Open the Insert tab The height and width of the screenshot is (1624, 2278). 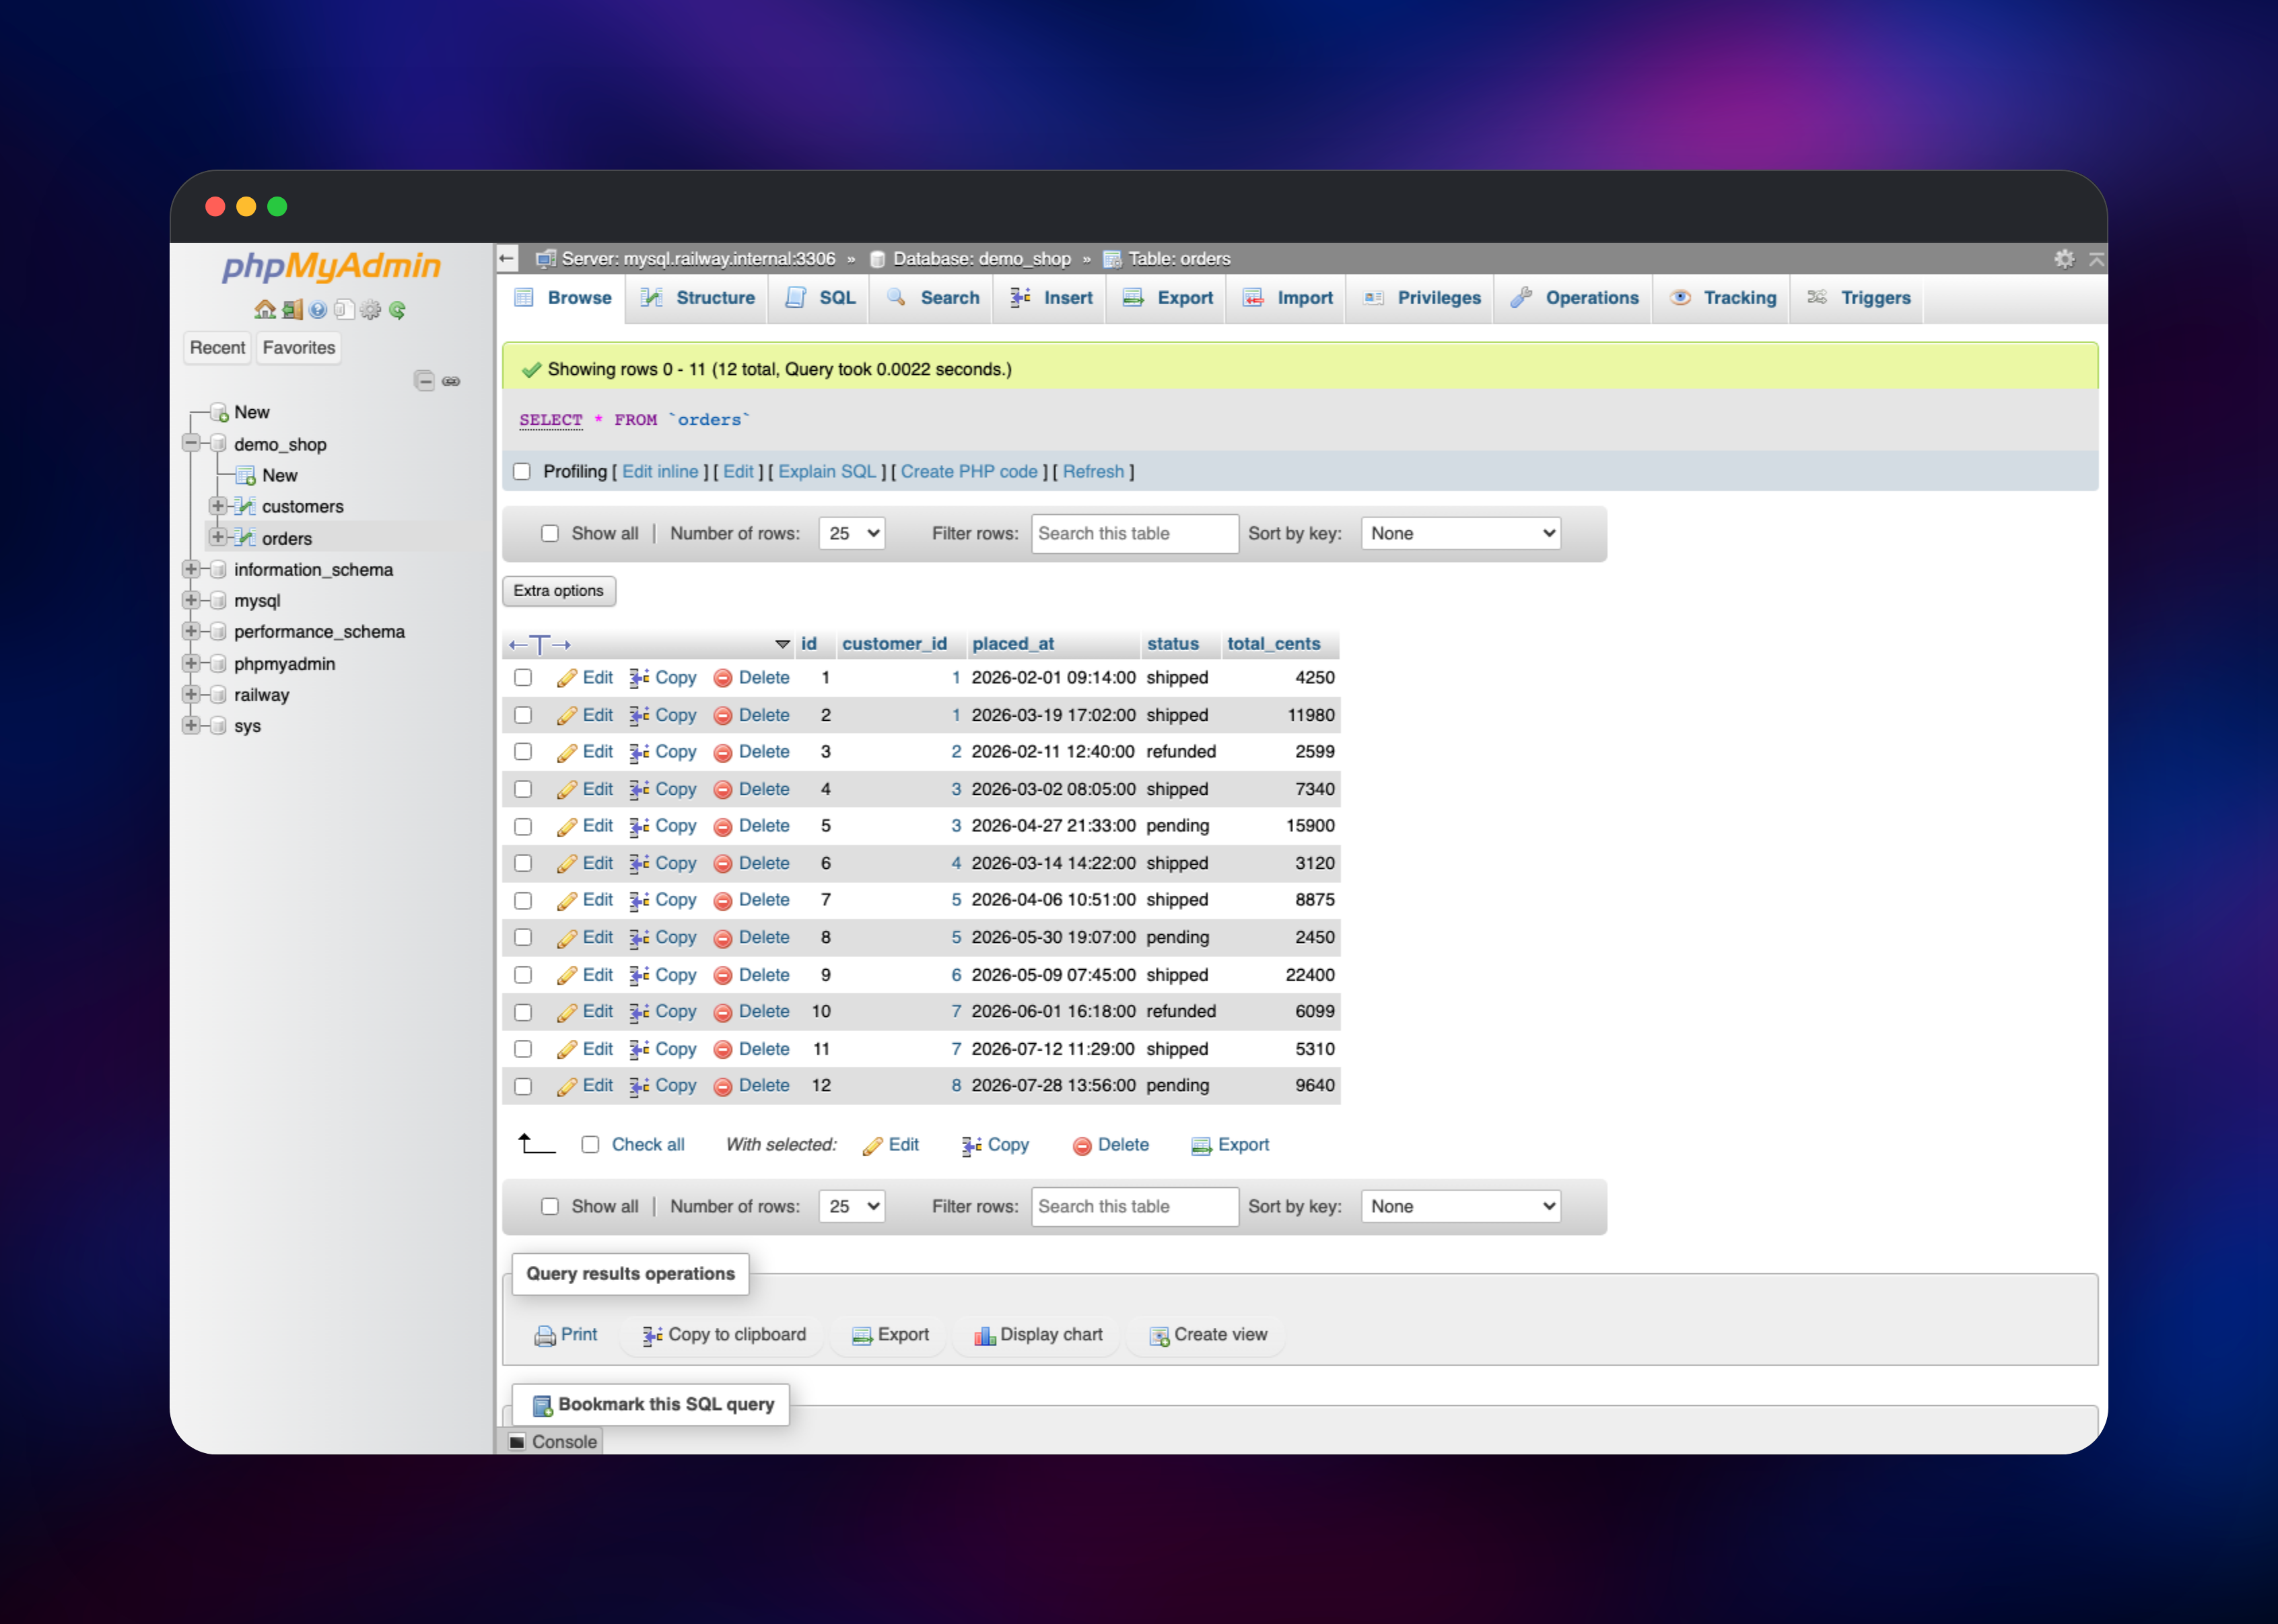pyautogui.click(x=1050, y=298)
